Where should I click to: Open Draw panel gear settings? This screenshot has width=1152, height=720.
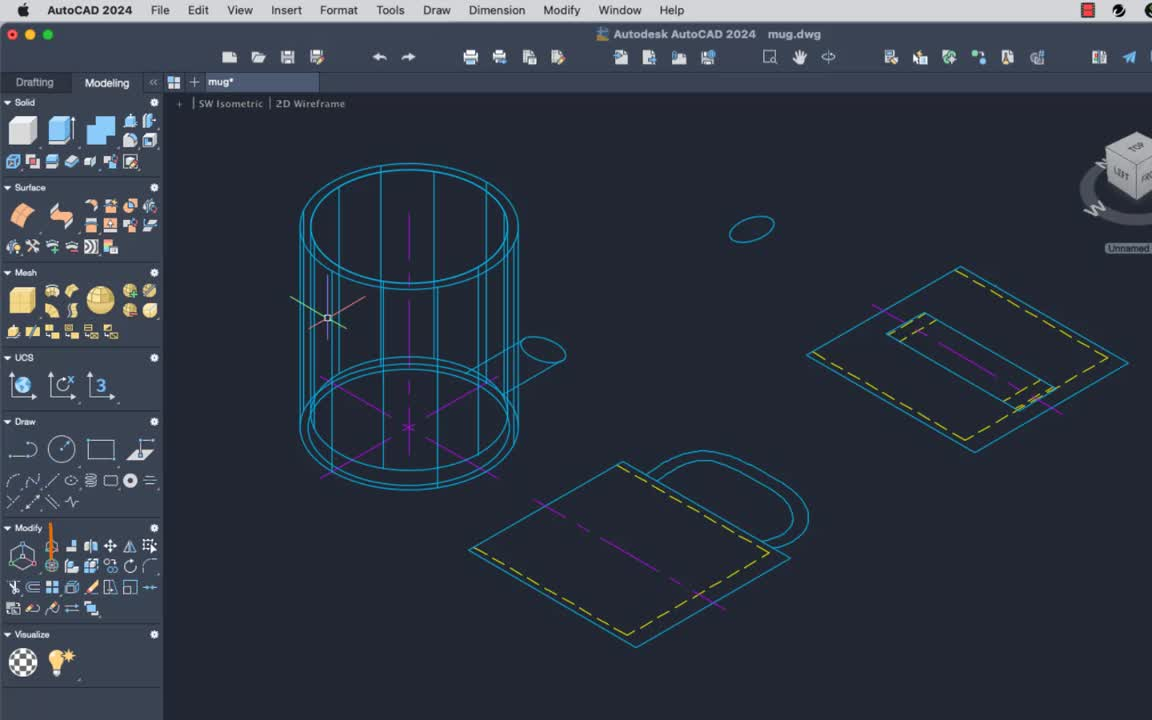[154, 422]
